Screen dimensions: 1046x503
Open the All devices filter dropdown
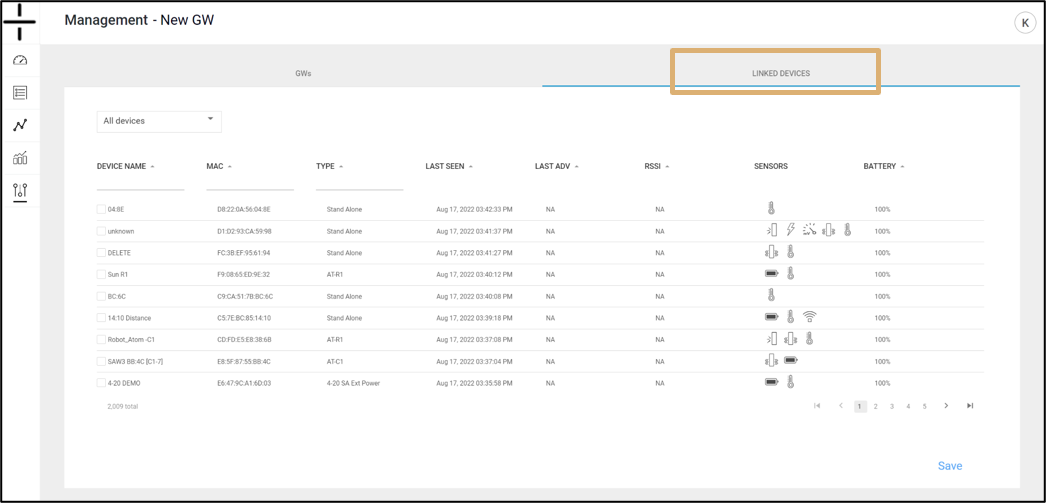pos(159,121)
